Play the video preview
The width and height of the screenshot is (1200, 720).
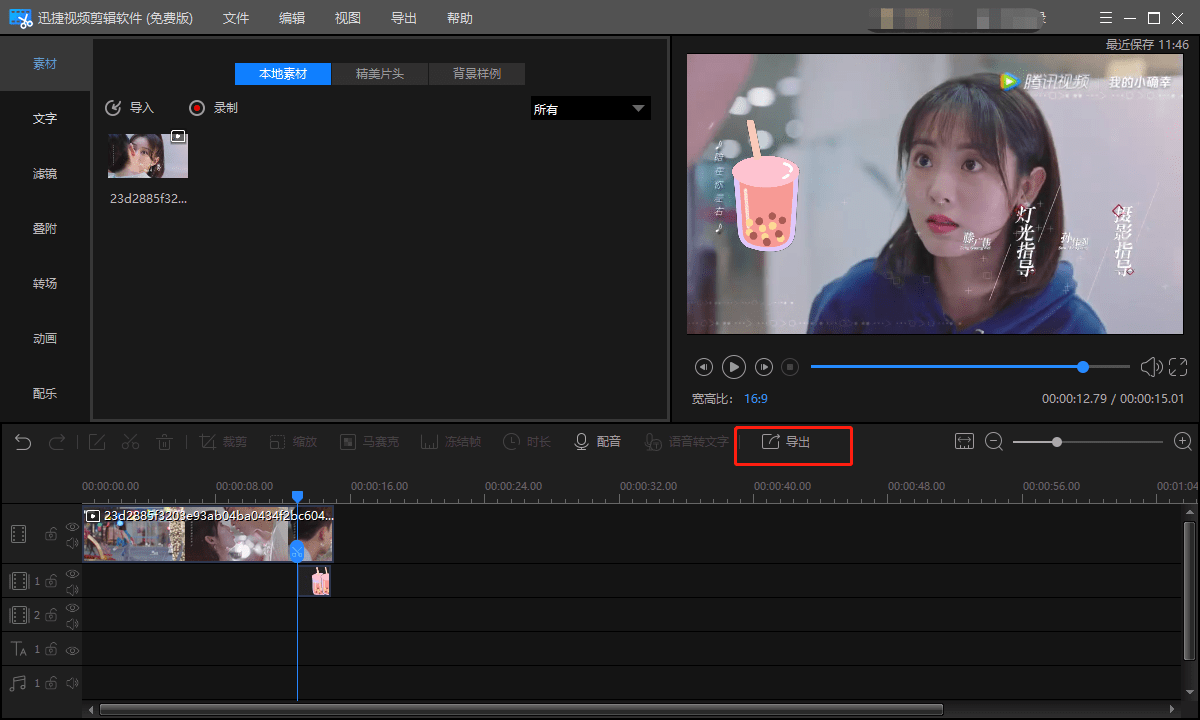tap(734, 367)
